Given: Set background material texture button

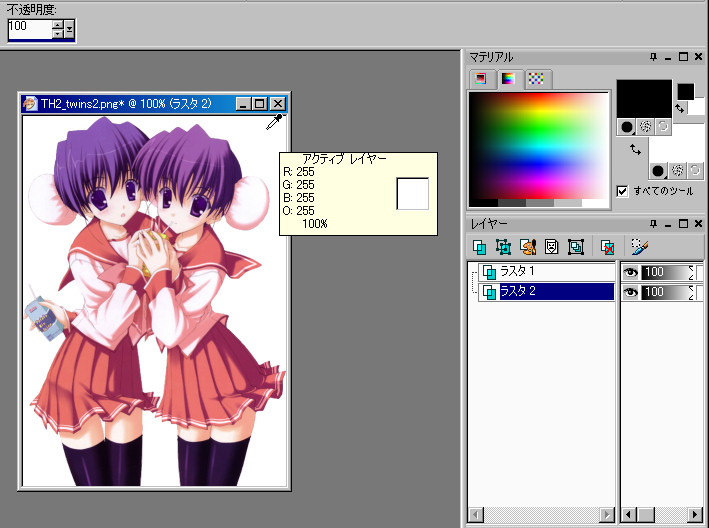Looking at the screenshot, I should coord(677,170).
